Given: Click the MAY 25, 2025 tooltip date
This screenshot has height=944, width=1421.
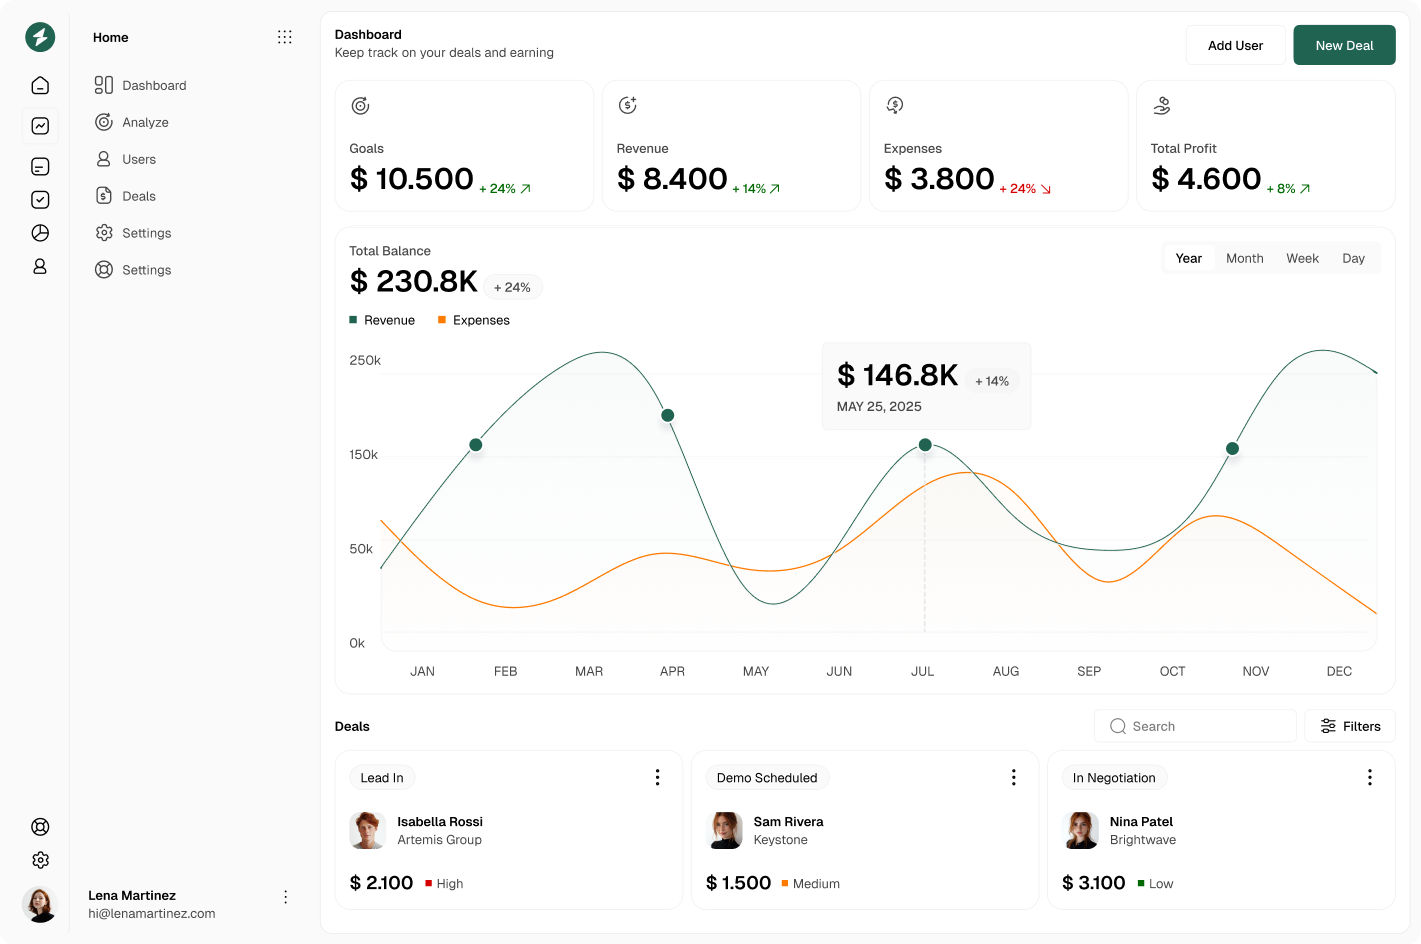Looking at the screenshot, I should 879,406.
